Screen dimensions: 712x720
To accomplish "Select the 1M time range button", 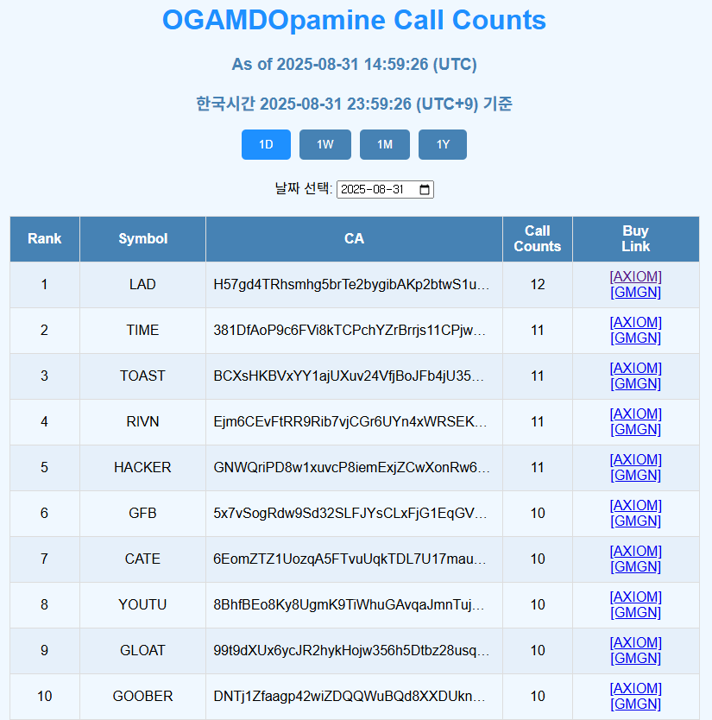I will [x=384, y=145].
